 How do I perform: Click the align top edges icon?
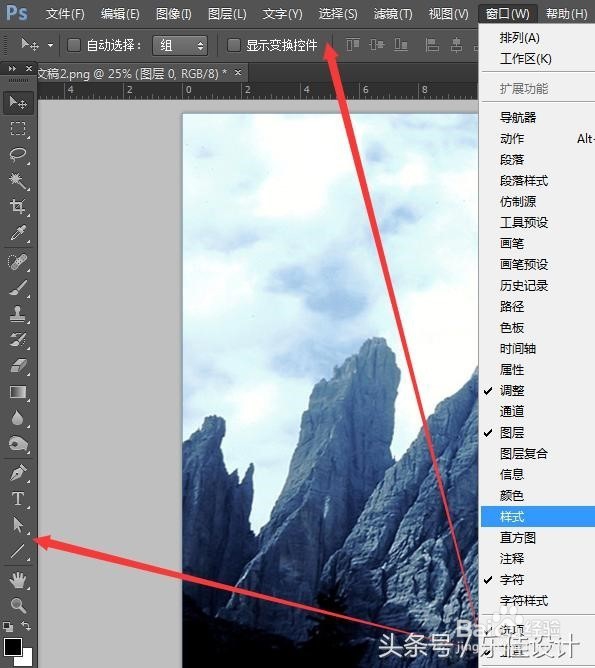click(353, 44)
